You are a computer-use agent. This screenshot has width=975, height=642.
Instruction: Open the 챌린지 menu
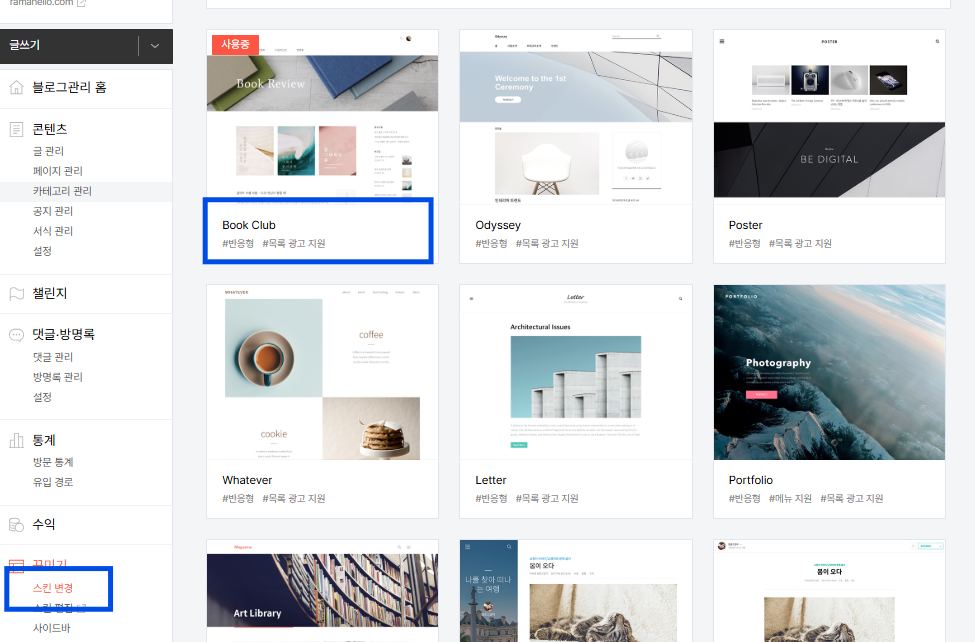pyautogui.click(x=50, y=294)
